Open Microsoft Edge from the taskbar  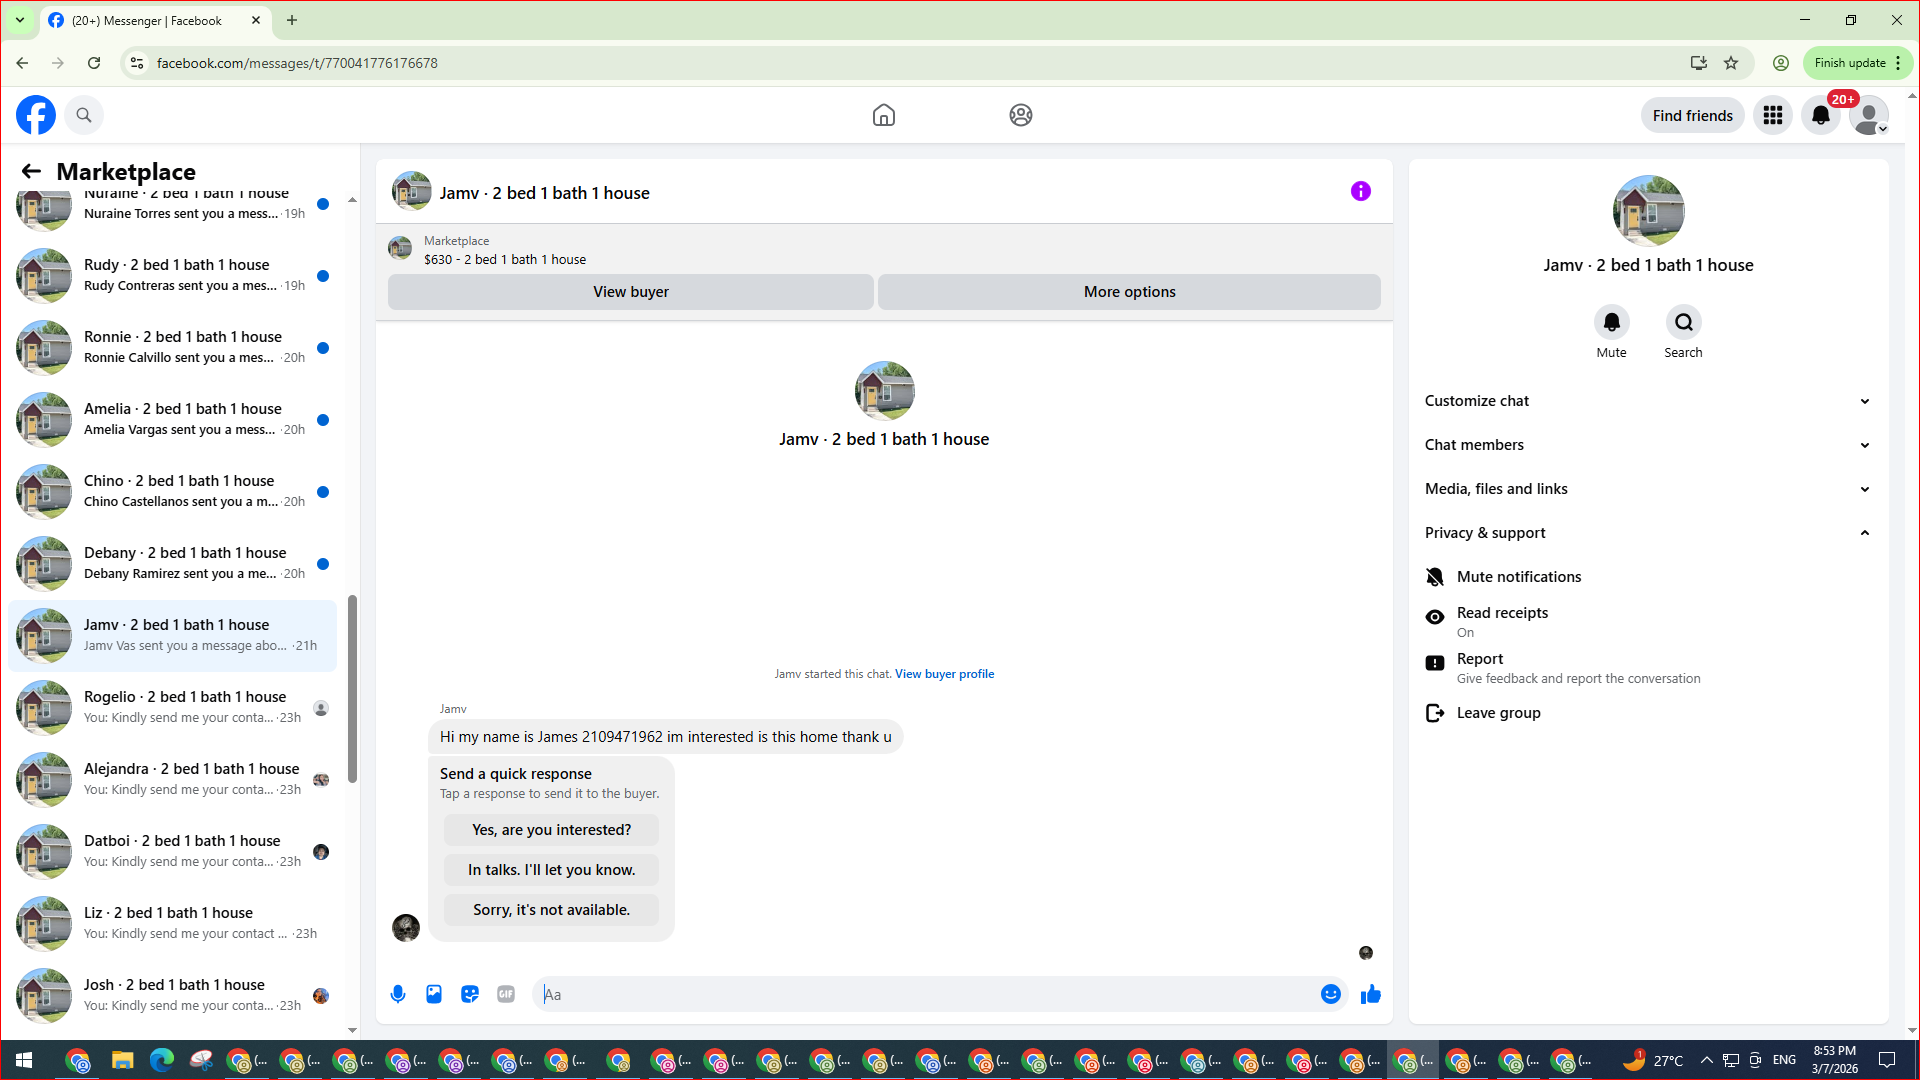(162, 1060)
